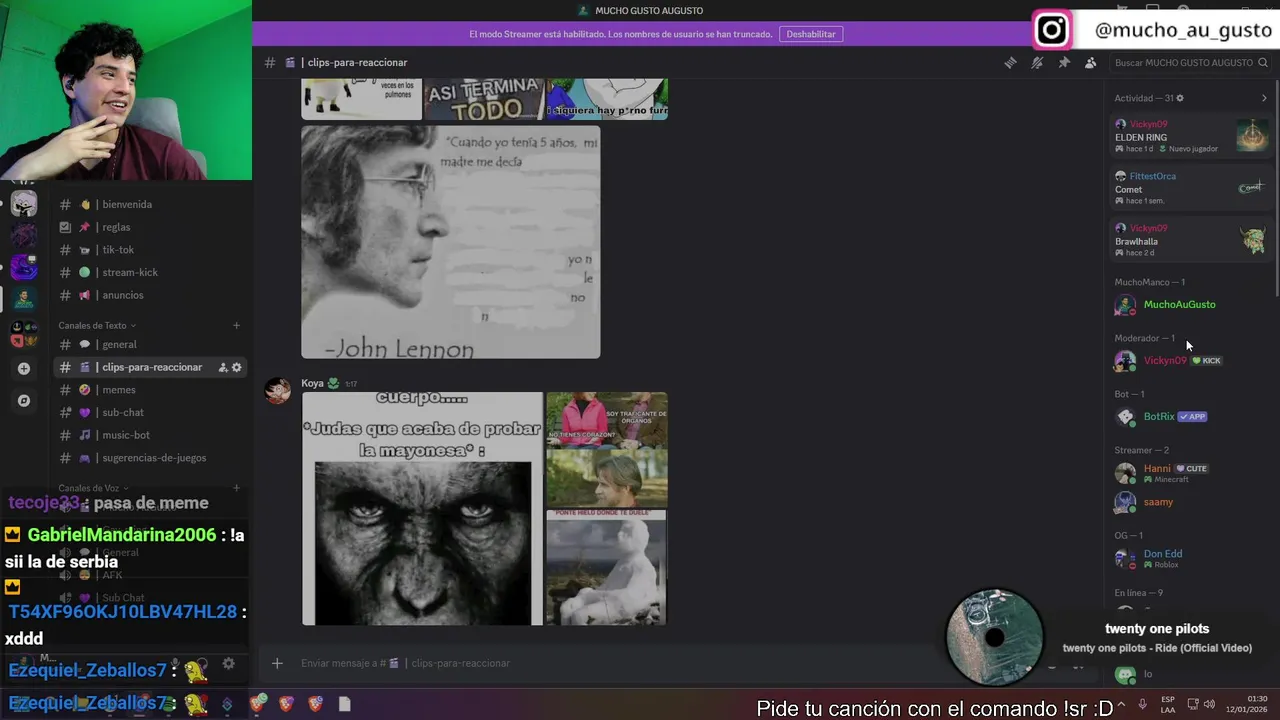The image size is (1280, 720).
Task: Expand the Actividad panel chevron
Action: (x=1264, y=98)
